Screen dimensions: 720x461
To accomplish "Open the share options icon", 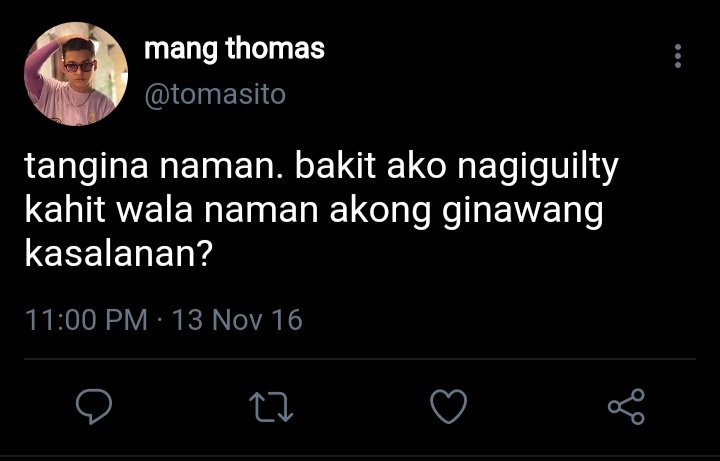I will pyautogui.click(x=626, y=406).
